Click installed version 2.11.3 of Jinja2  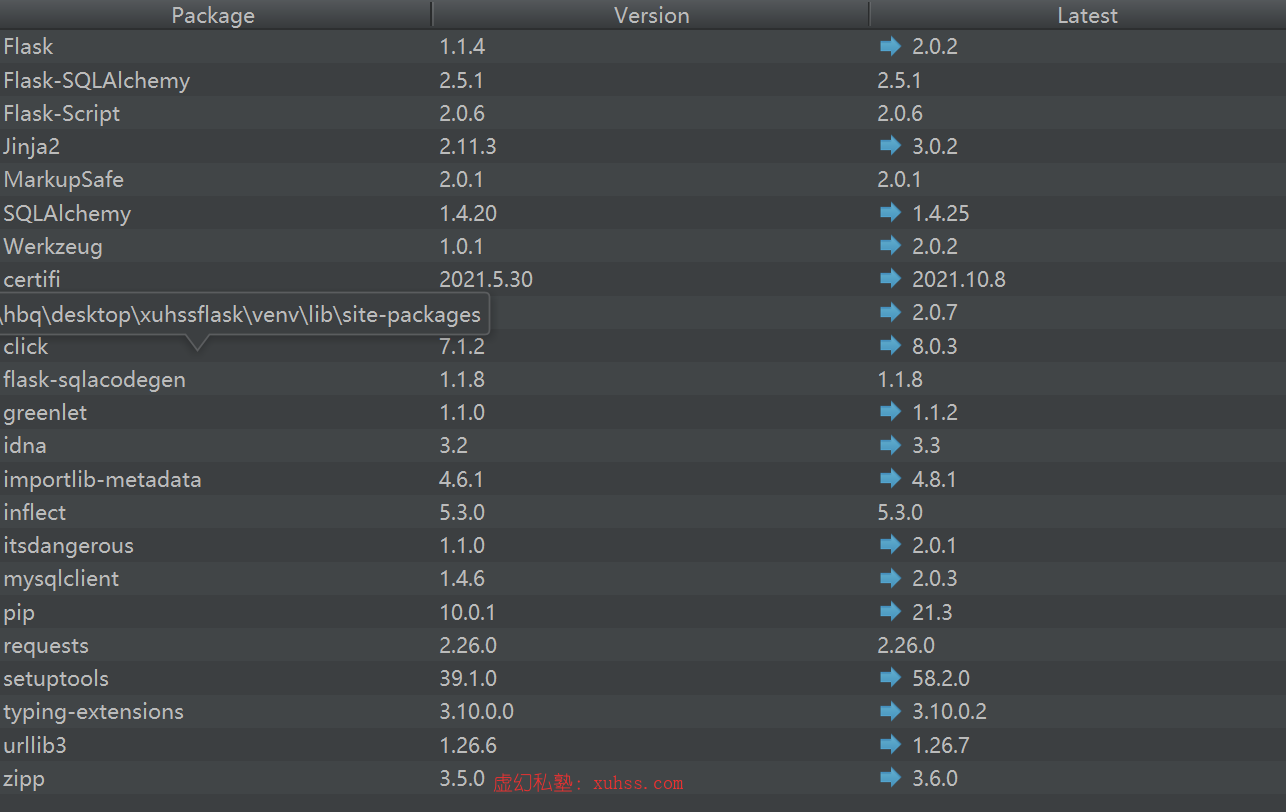pyautogui.click(x=468, y=146)
